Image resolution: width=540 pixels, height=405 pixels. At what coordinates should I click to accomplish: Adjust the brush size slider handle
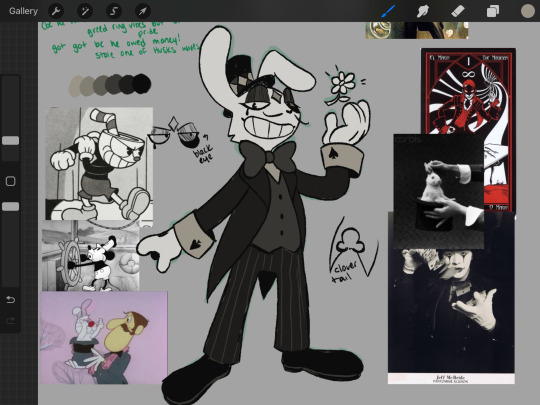(x=11, y=141)
